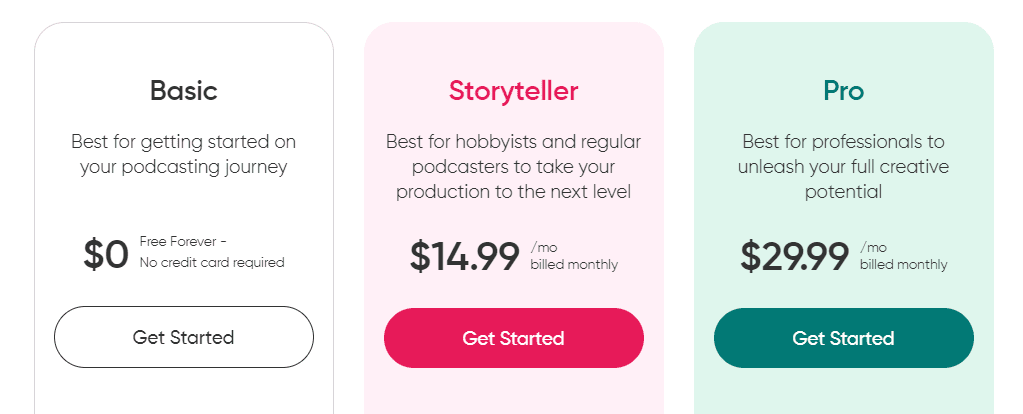Click Get Started on the Basic plan
1023x414 pixels.
[183, 337]
